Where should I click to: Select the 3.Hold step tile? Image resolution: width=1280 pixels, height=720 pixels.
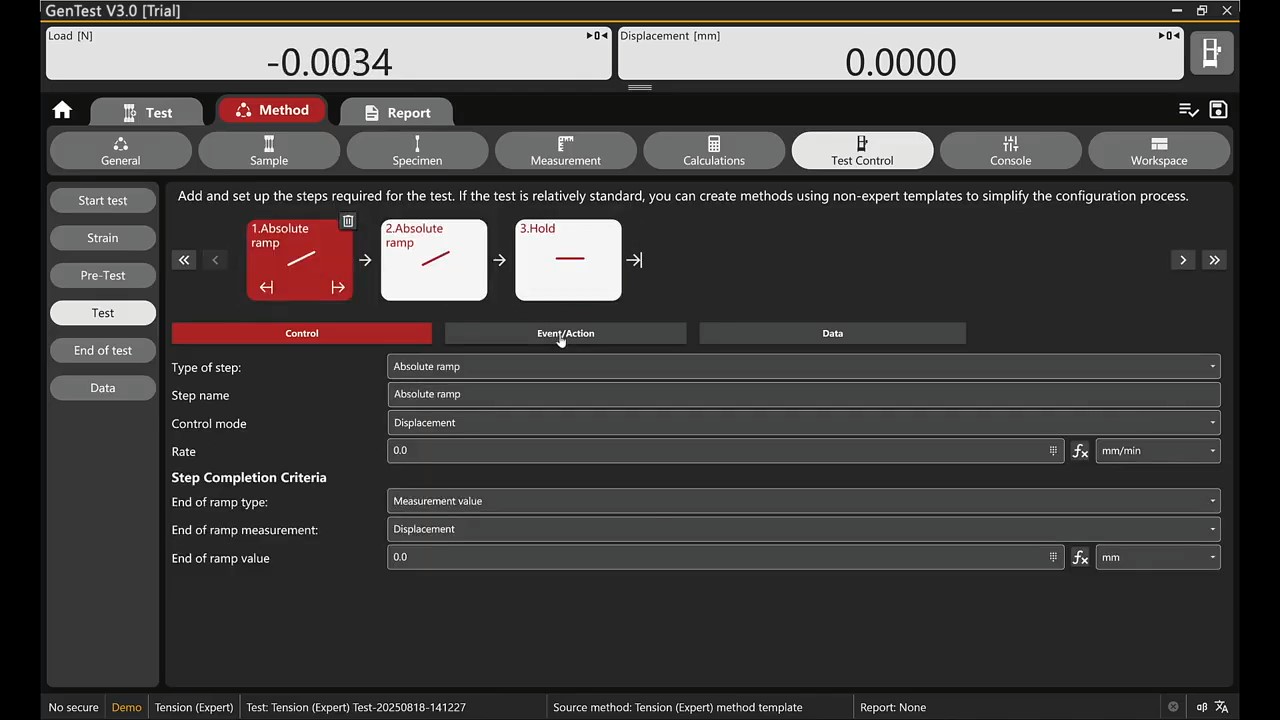coord(568,260)
